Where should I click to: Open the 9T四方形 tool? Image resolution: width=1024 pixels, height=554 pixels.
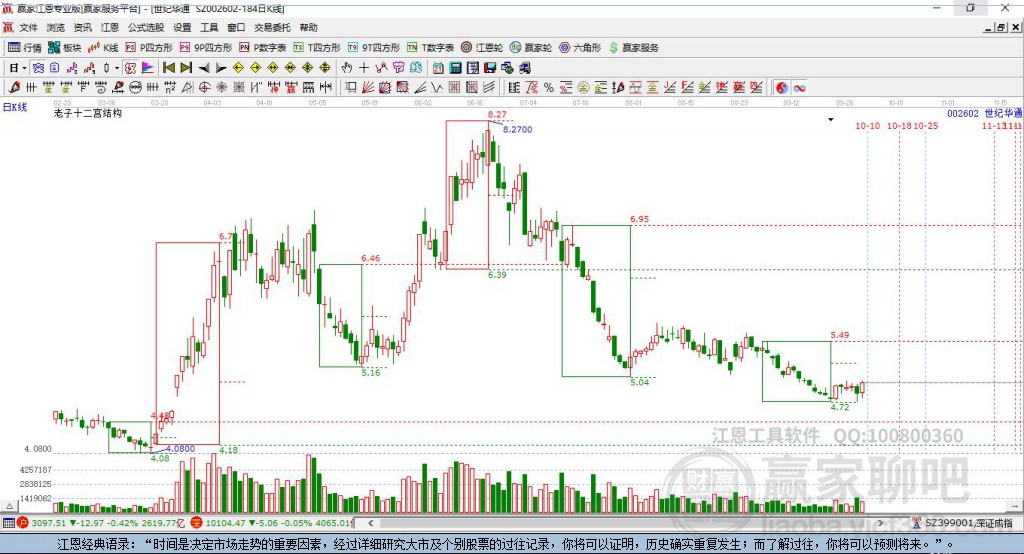[374, 48]
